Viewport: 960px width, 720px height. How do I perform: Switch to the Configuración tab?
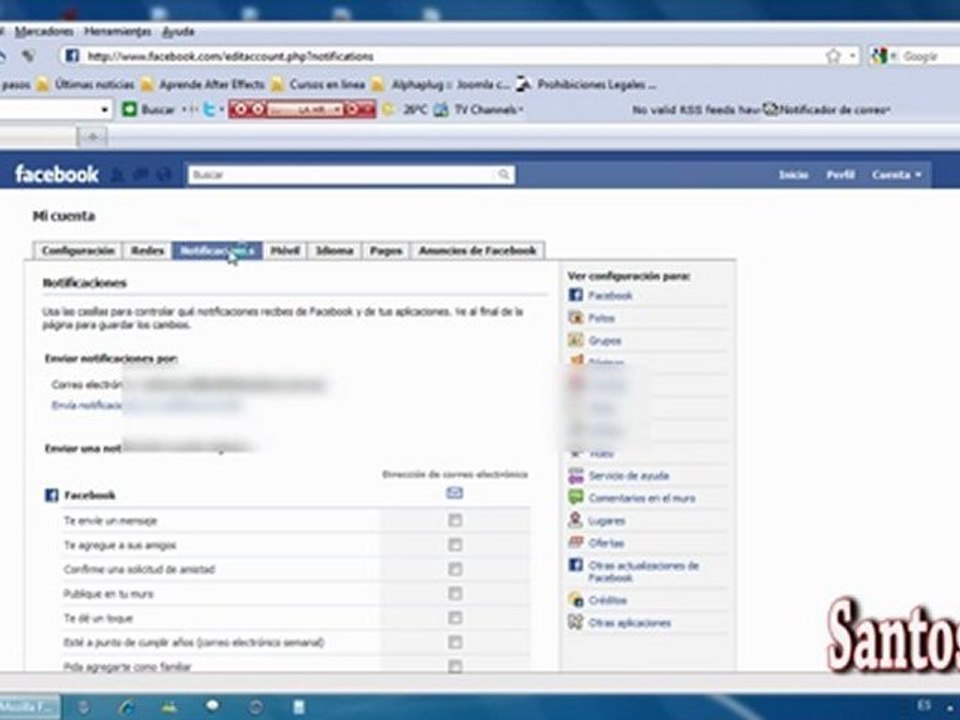(x=78, y=250)
